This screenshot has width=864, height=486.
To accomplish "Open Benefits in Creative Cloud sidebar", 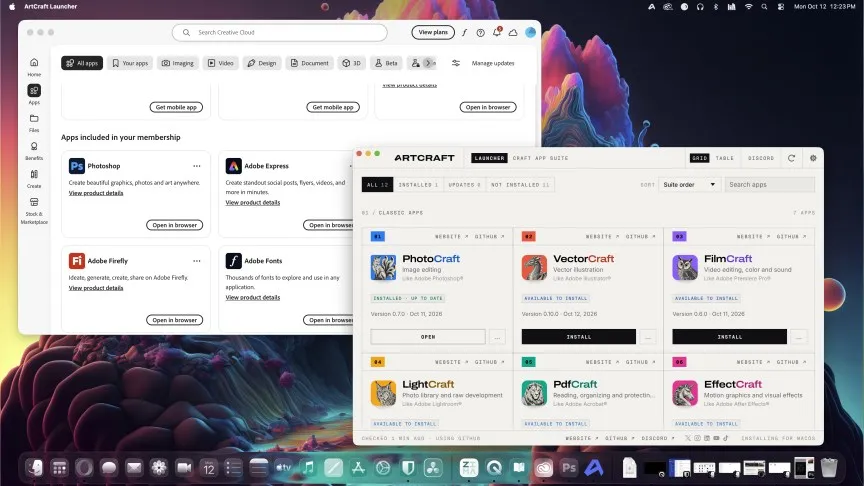I will point(34,150).
